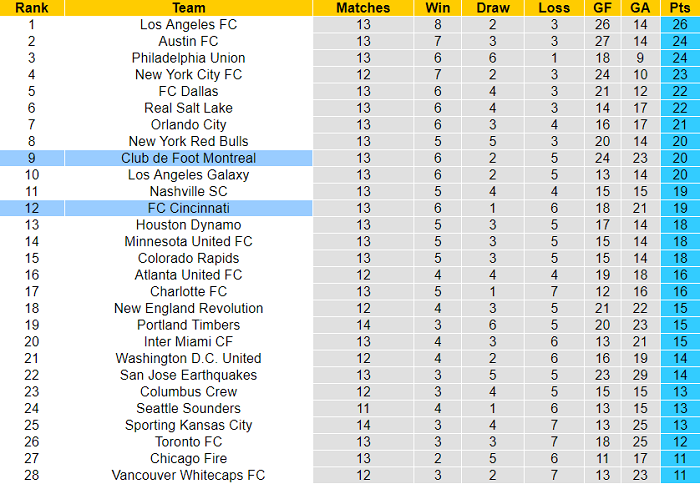This screenshot has width=700, height=484.
Task: Click Los Angeles FC's 26 points cell
Action: tap(678, 24)
